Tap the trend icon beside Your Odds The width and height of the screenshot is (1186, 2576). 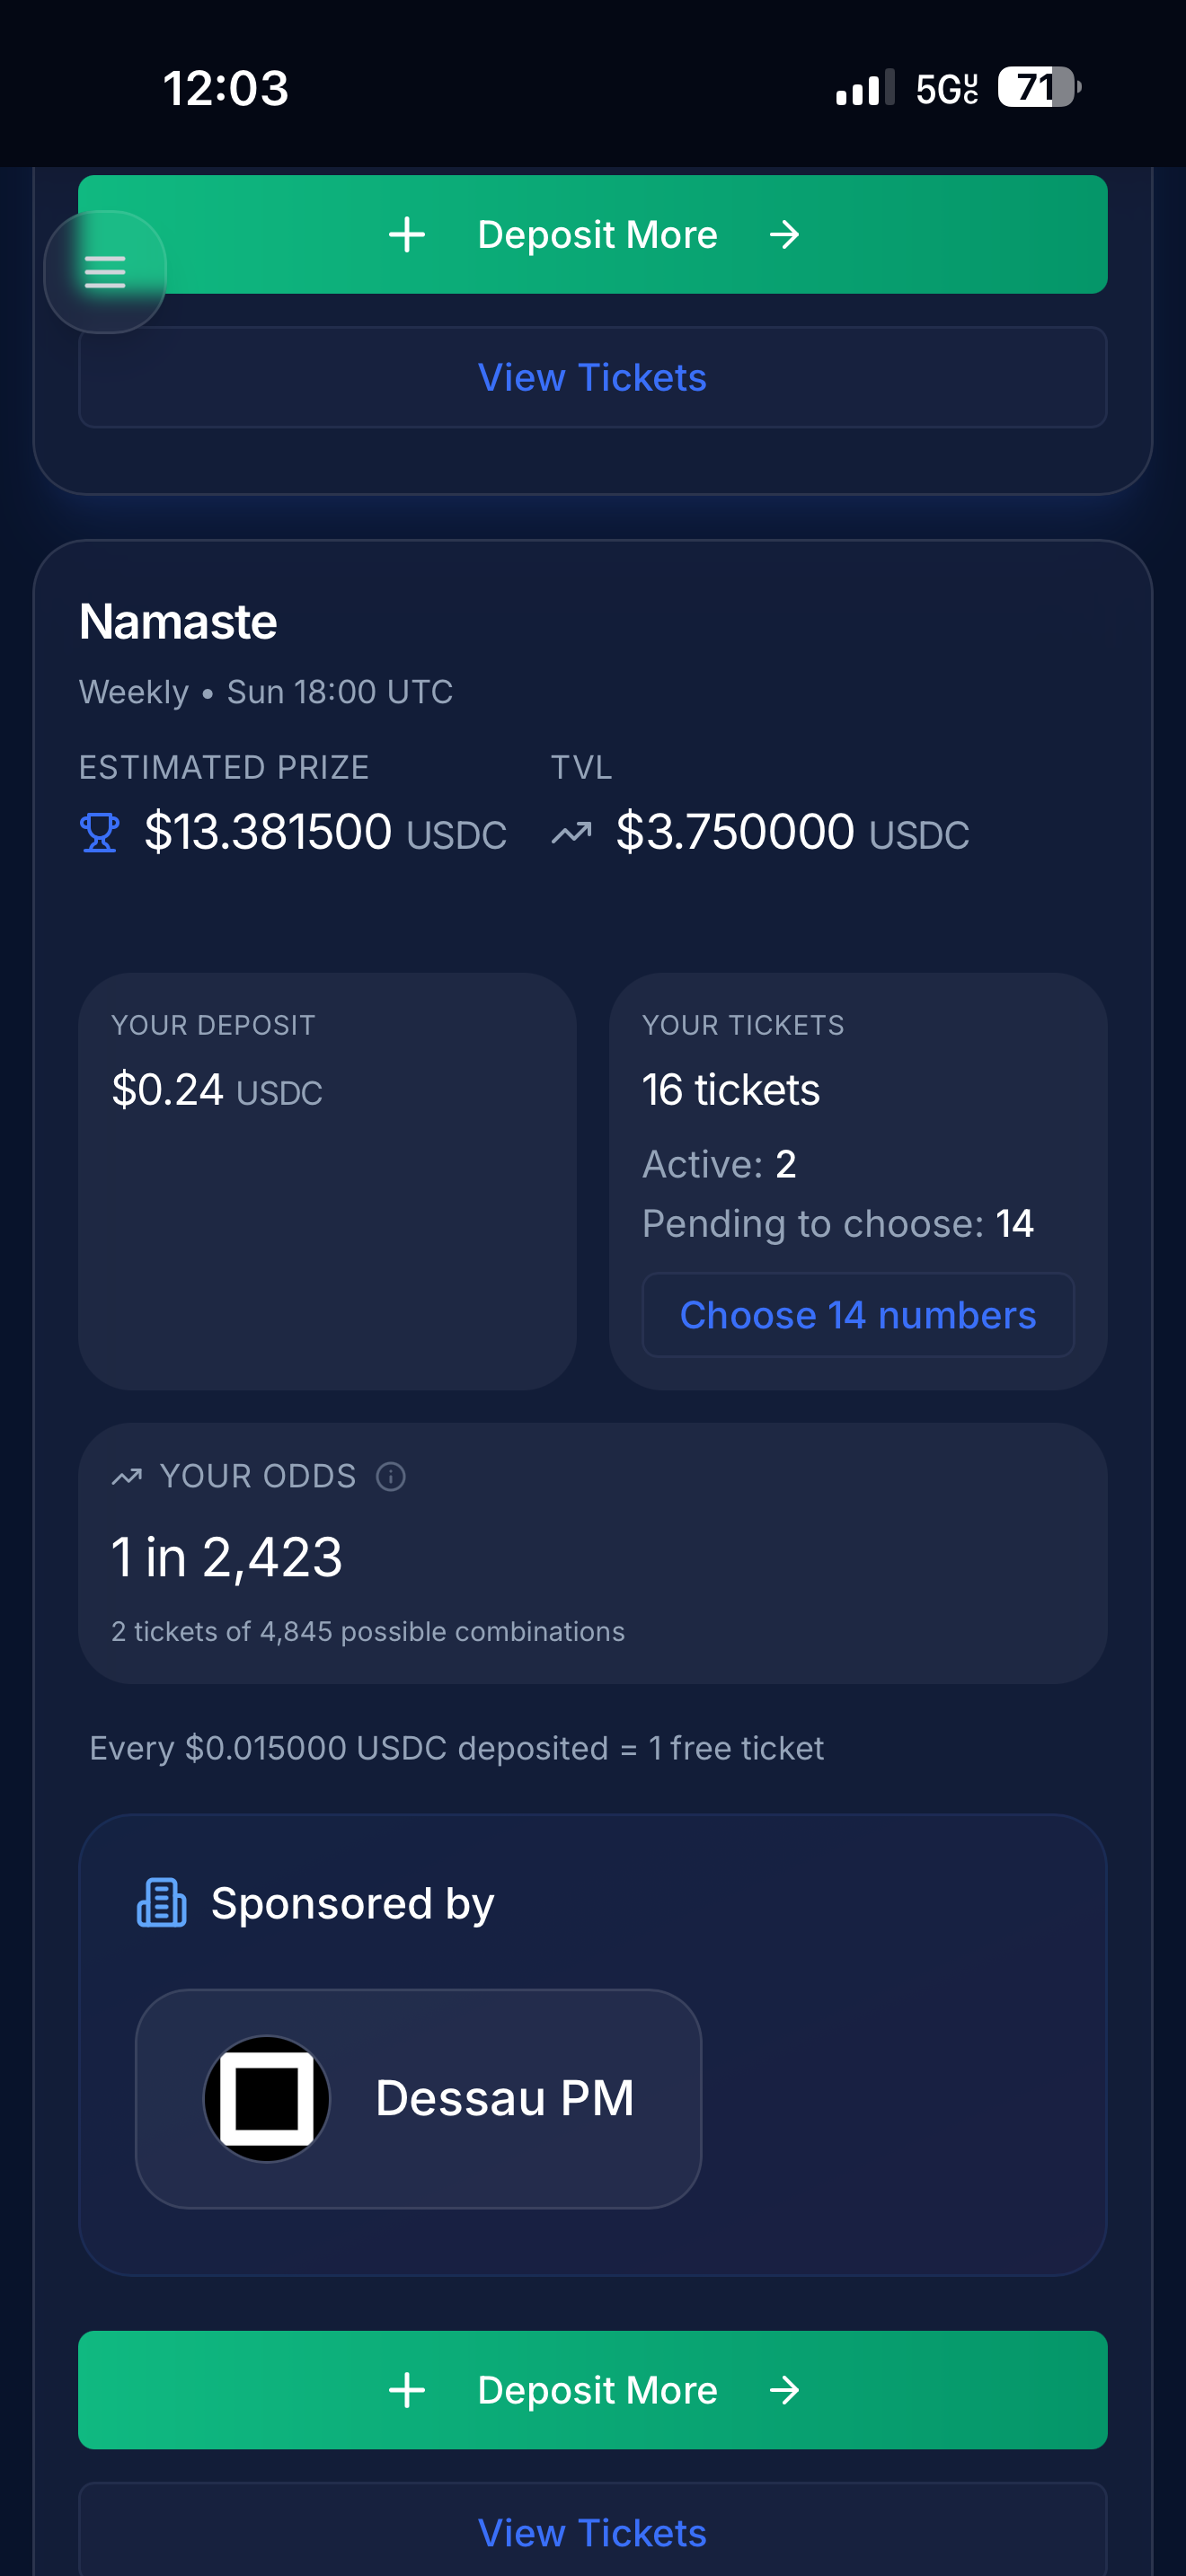tap(127, 1476)
